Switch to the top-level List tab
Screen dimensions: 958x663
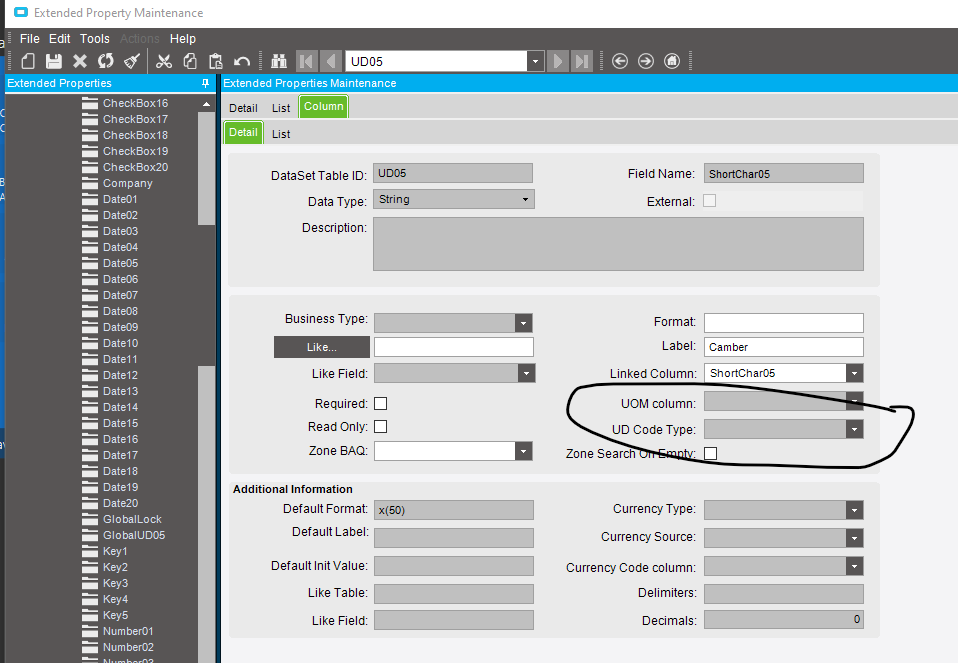pyautogui.click(x=281, y=108)
